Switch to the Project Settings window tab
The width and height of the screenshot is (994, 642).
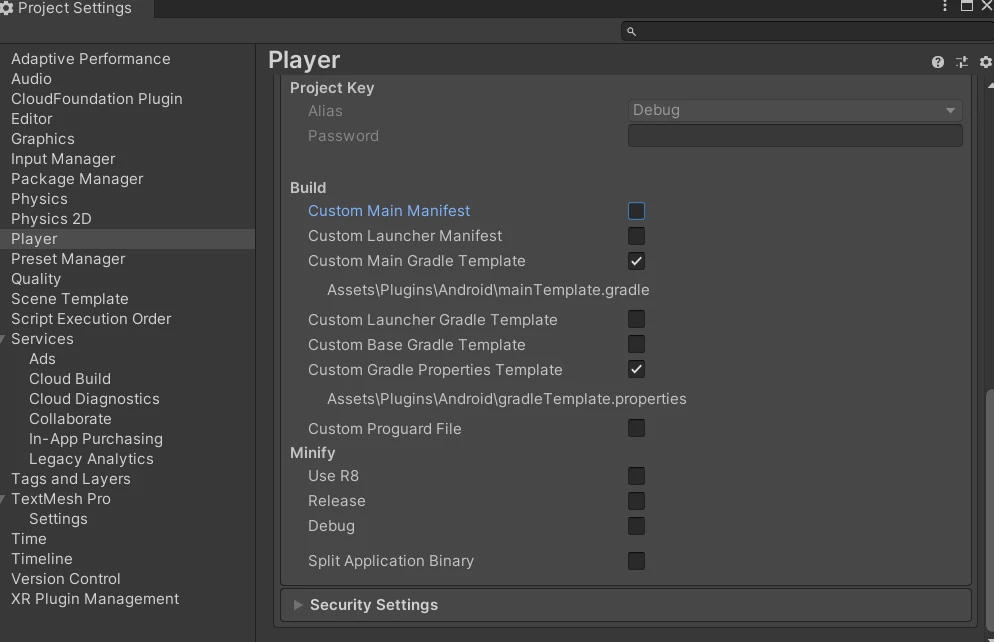click(x=70, y=8)
